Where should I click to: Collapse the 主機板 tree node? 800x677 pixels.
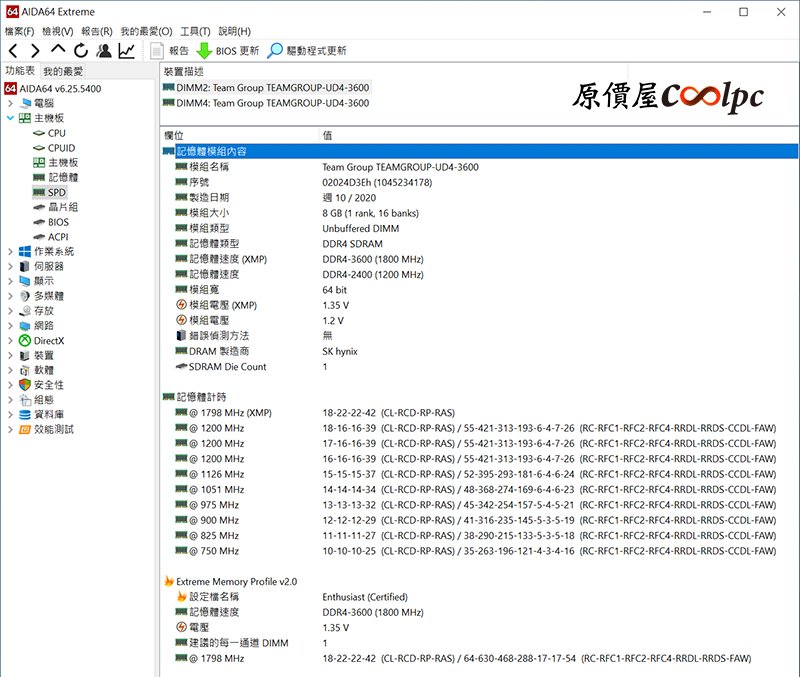click(x=10, y=118)
